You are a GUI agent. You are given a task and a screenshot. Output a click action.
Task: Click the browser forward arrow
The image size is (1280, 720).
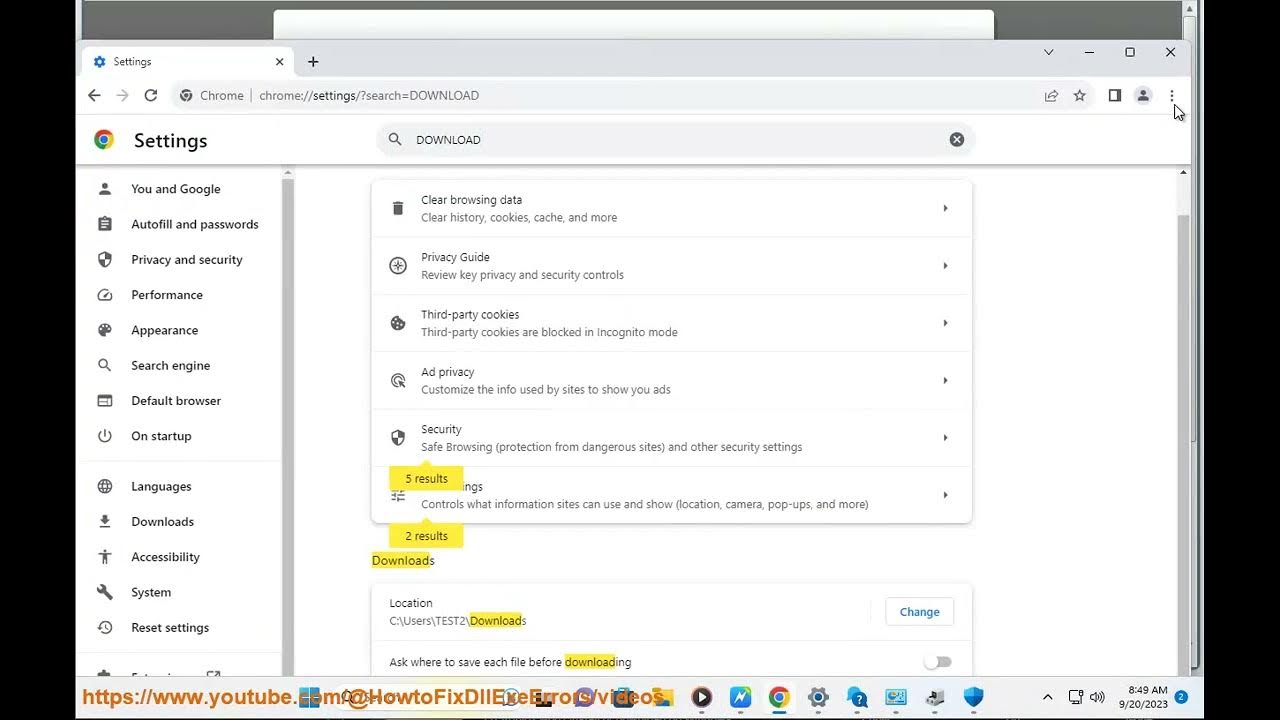pos(122,95)
